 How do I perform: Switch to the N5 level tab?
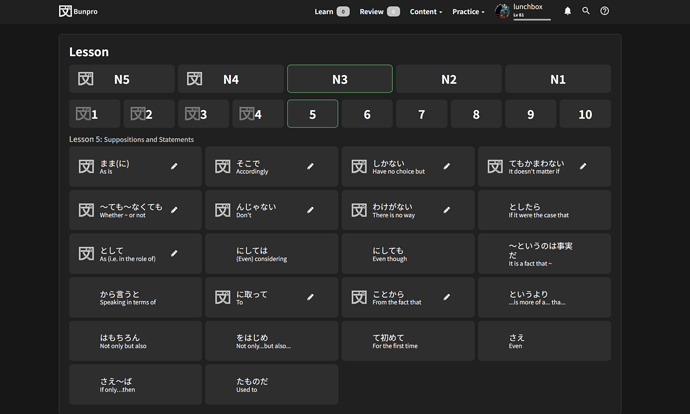click(122, 79)
